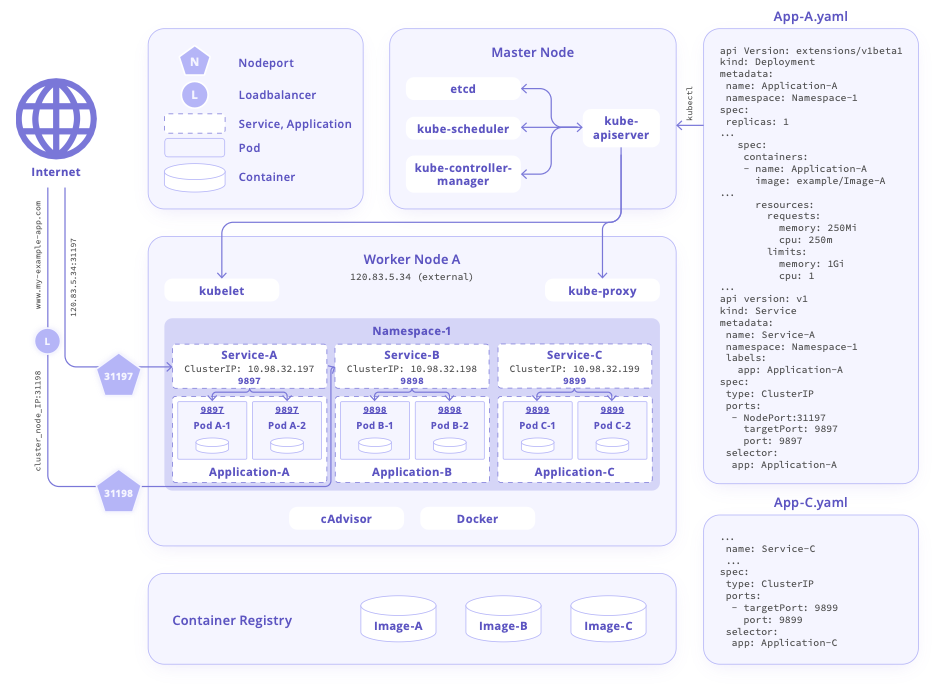Click the Namespace-1 heading

(411, 331)
